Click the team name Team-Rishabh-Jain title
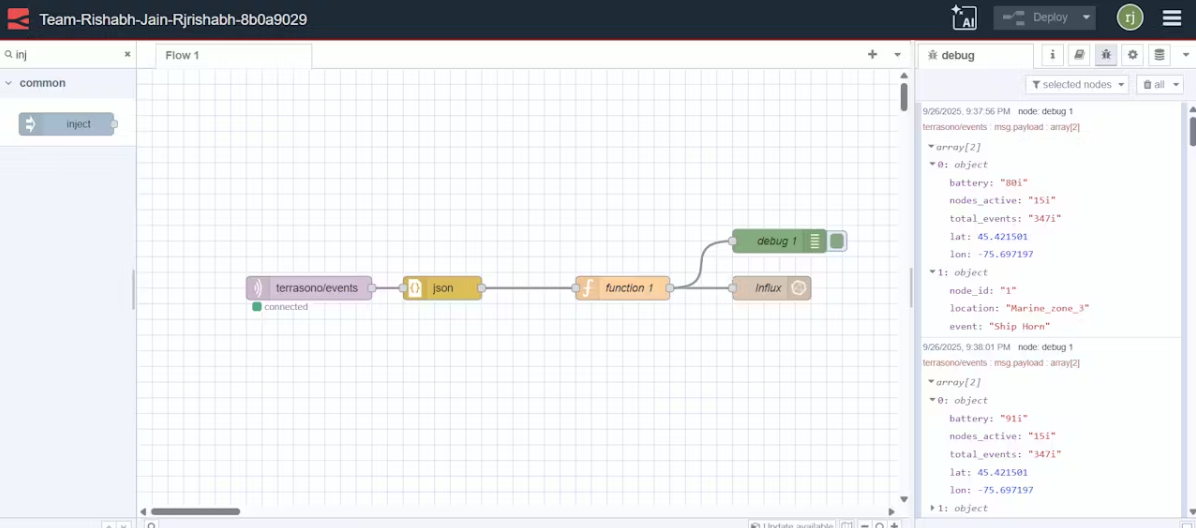The width and height of the screenshot is (1196, 528). tap(173, 19)
